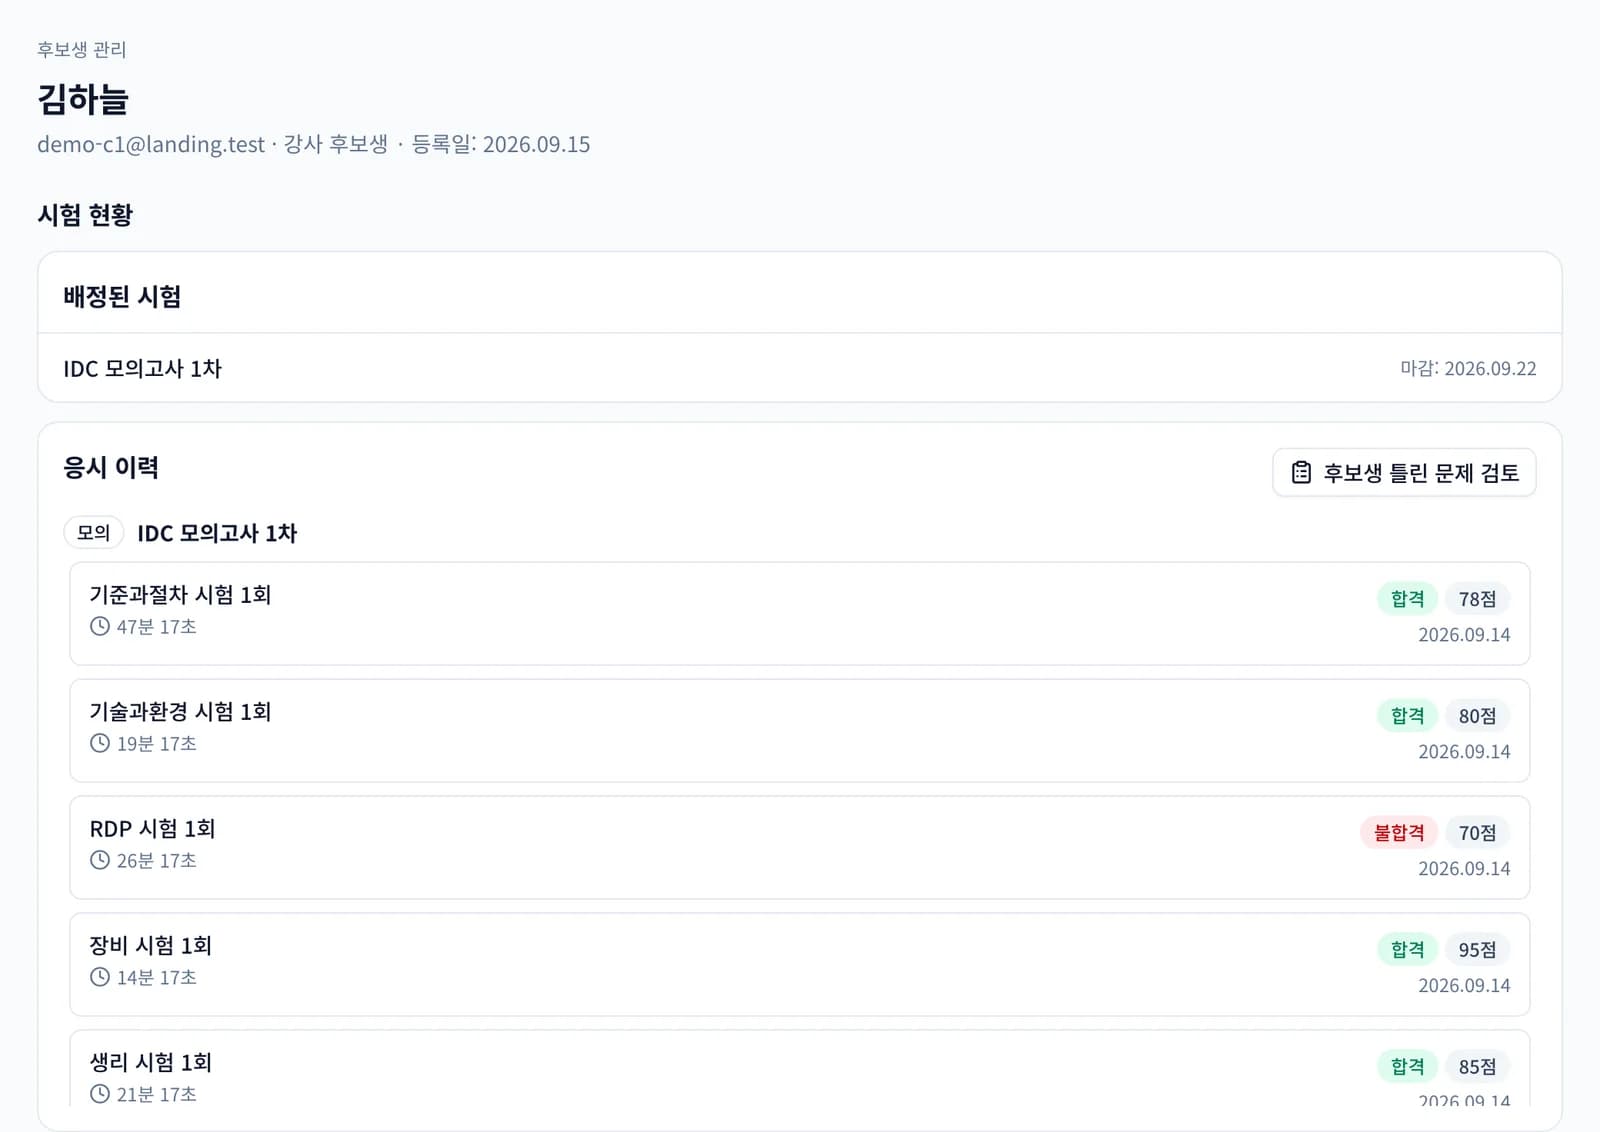Click deadline 마감: 2026.09.22
This screenshot has width=1600, height=1132.
point(1468,368)
